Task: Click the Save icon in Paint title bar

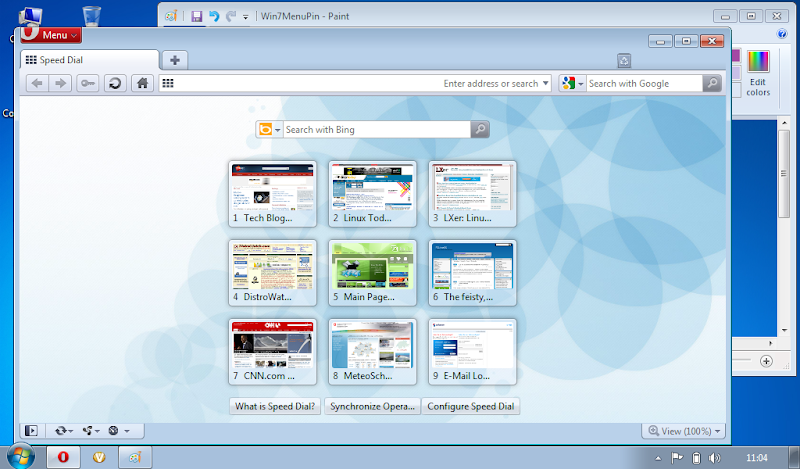Action: (x=196, y=16)
